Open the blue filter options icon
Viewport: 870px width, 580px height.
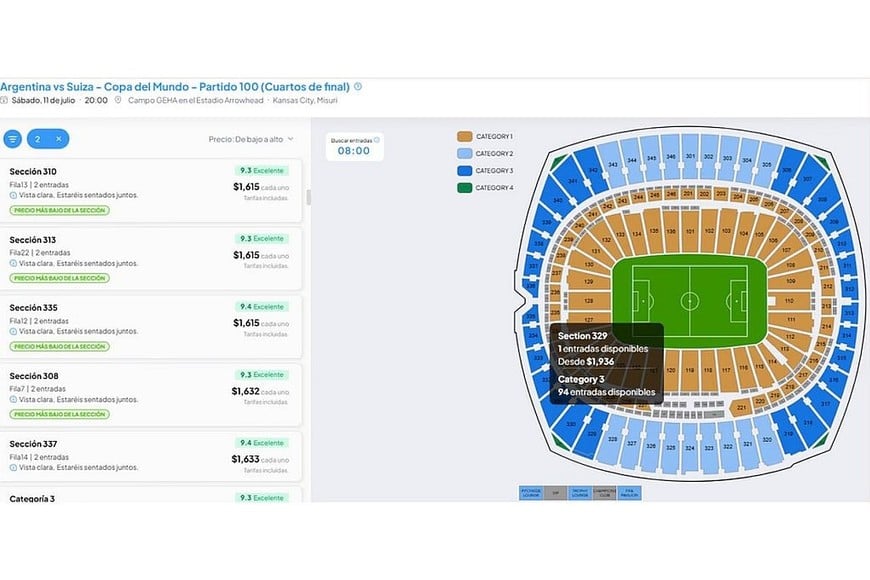pyautogui.click(x=13, y=139)
